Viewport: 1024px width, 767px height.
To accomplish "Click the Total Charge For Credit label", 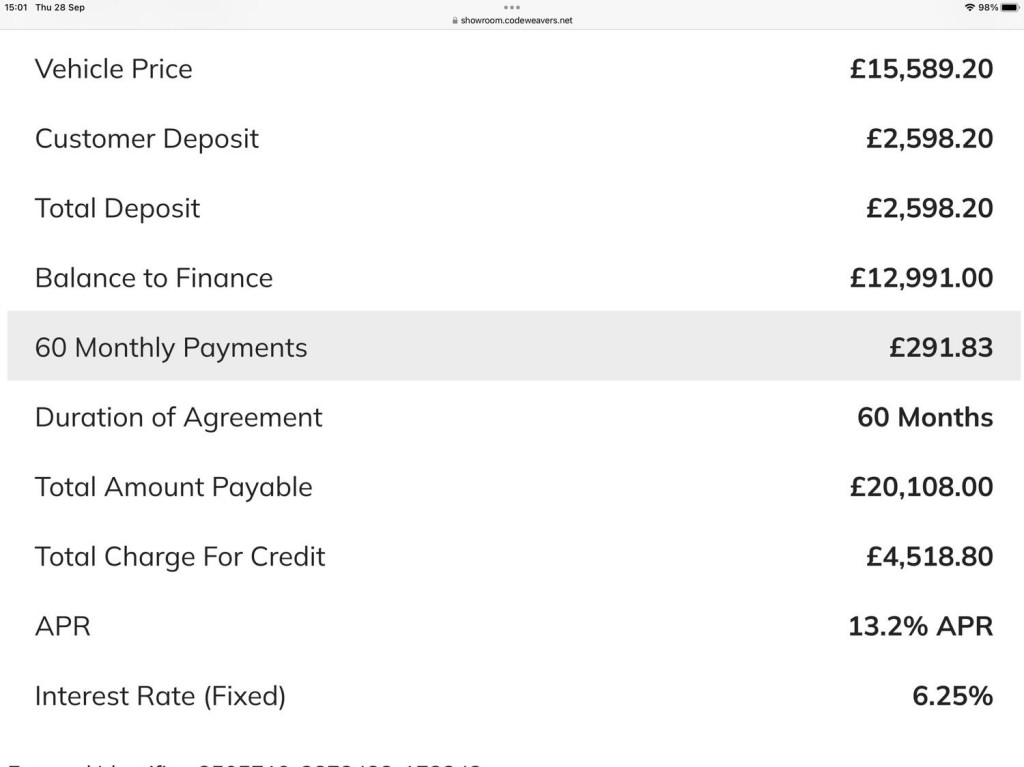I will click(x=180, y=556).
